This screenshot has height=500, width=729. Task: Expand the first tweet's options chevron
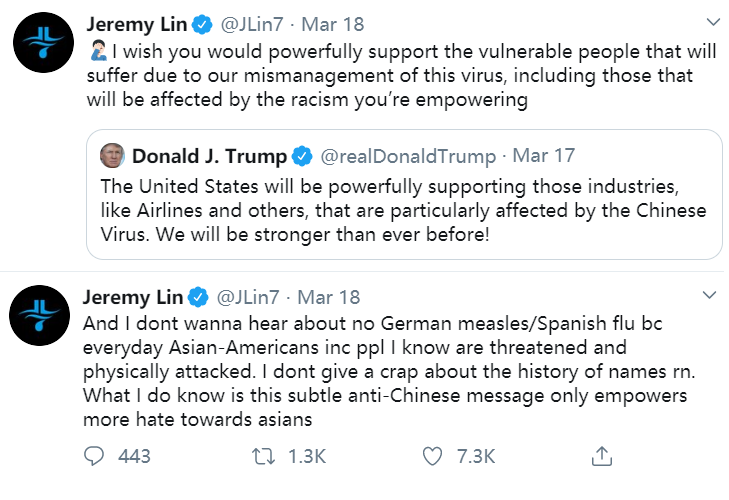coord(711,21)
